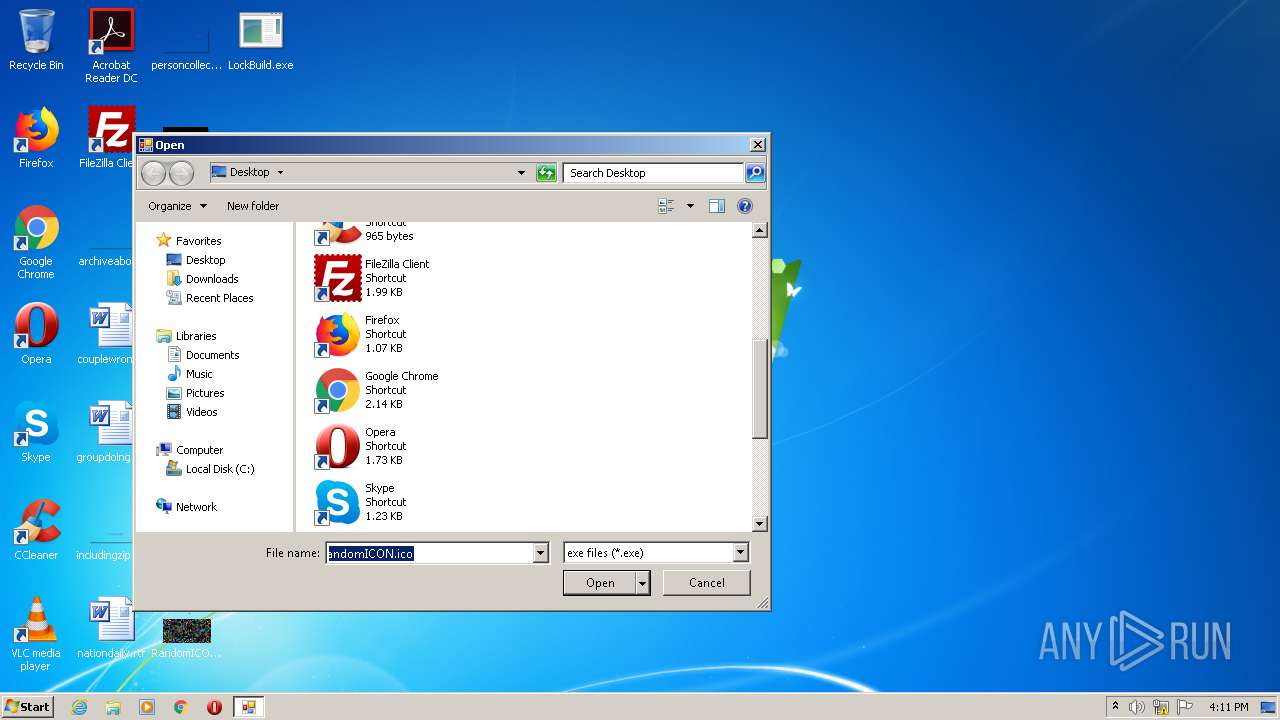Click the file list scrollbar down arrow
1280x720 pixels.
(x=759, y=524)
